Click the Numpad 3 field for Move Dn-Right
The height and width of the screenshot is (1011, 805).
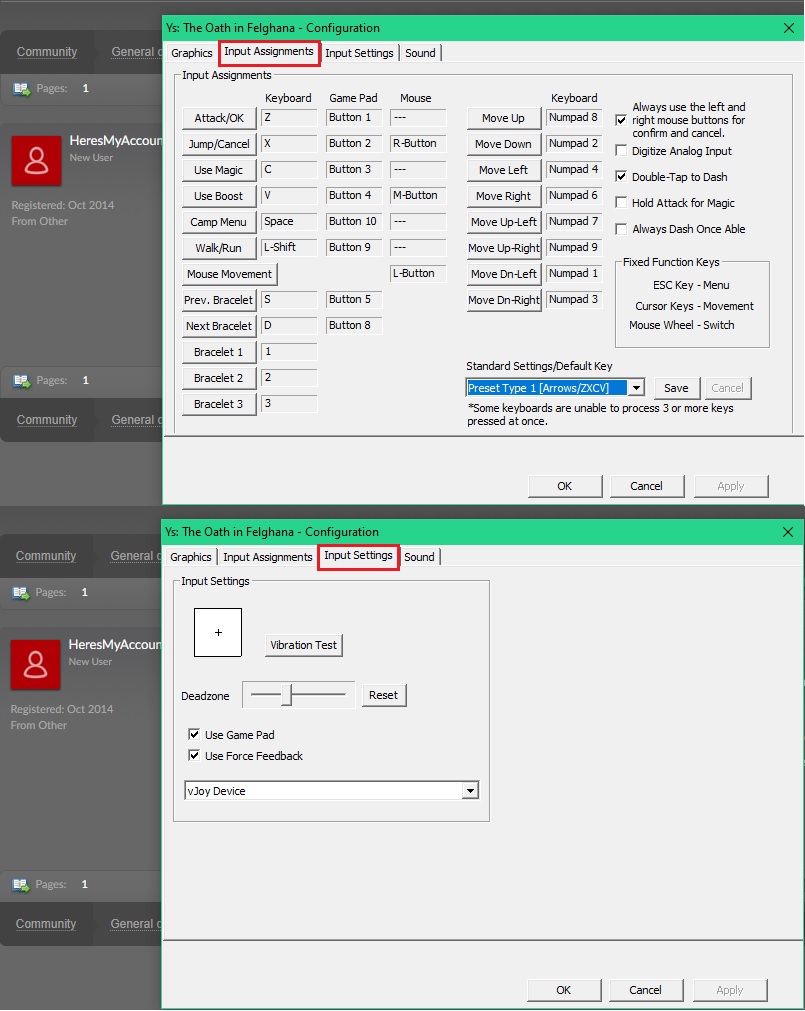point(574,300)
